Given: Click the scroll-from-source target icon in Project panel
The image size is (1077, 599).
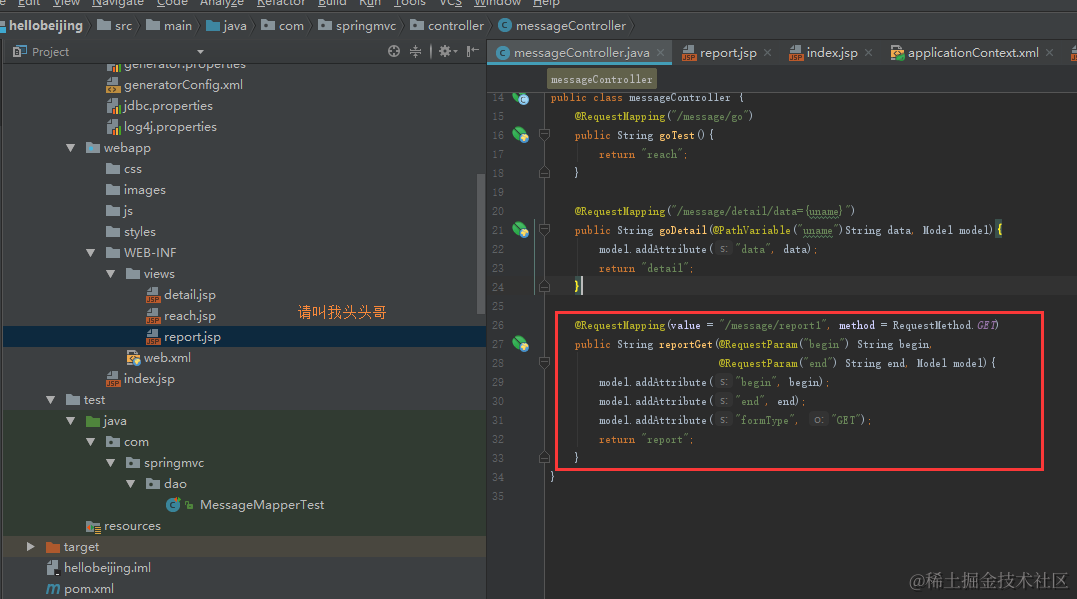Looking at the screenshot, I should coord(394,52).
